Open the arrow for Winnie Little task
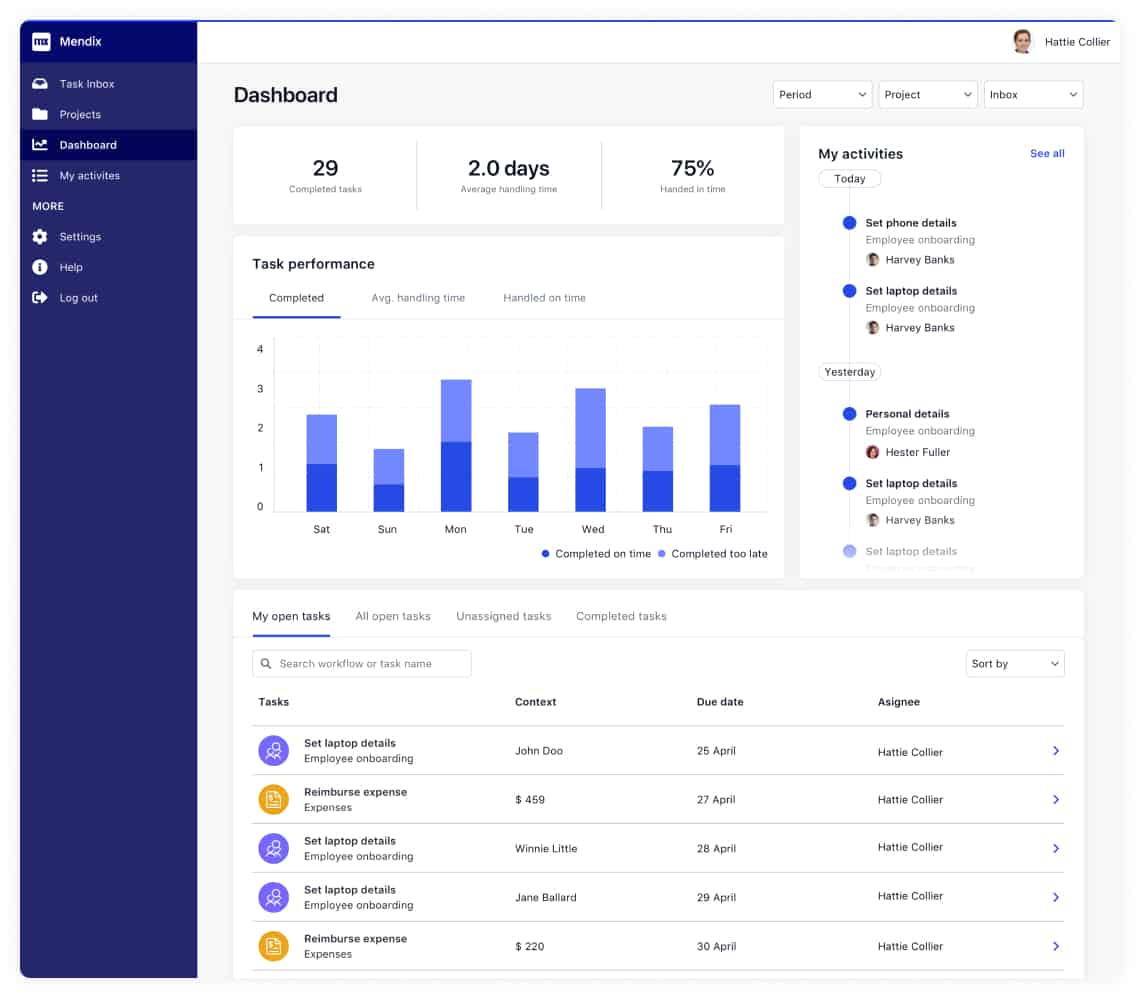The height and width of the screenshot is (998, 1140). click(1056, 848)
